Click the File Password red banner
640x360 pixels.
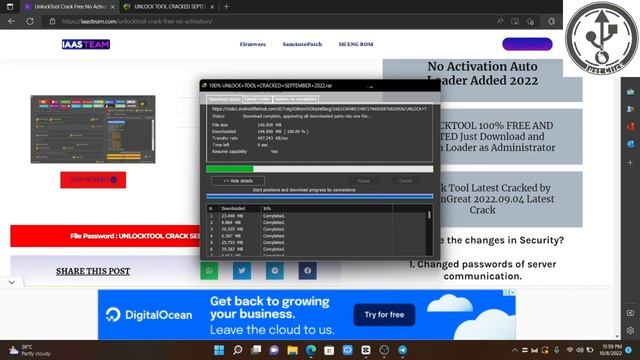tap(105, 236)
